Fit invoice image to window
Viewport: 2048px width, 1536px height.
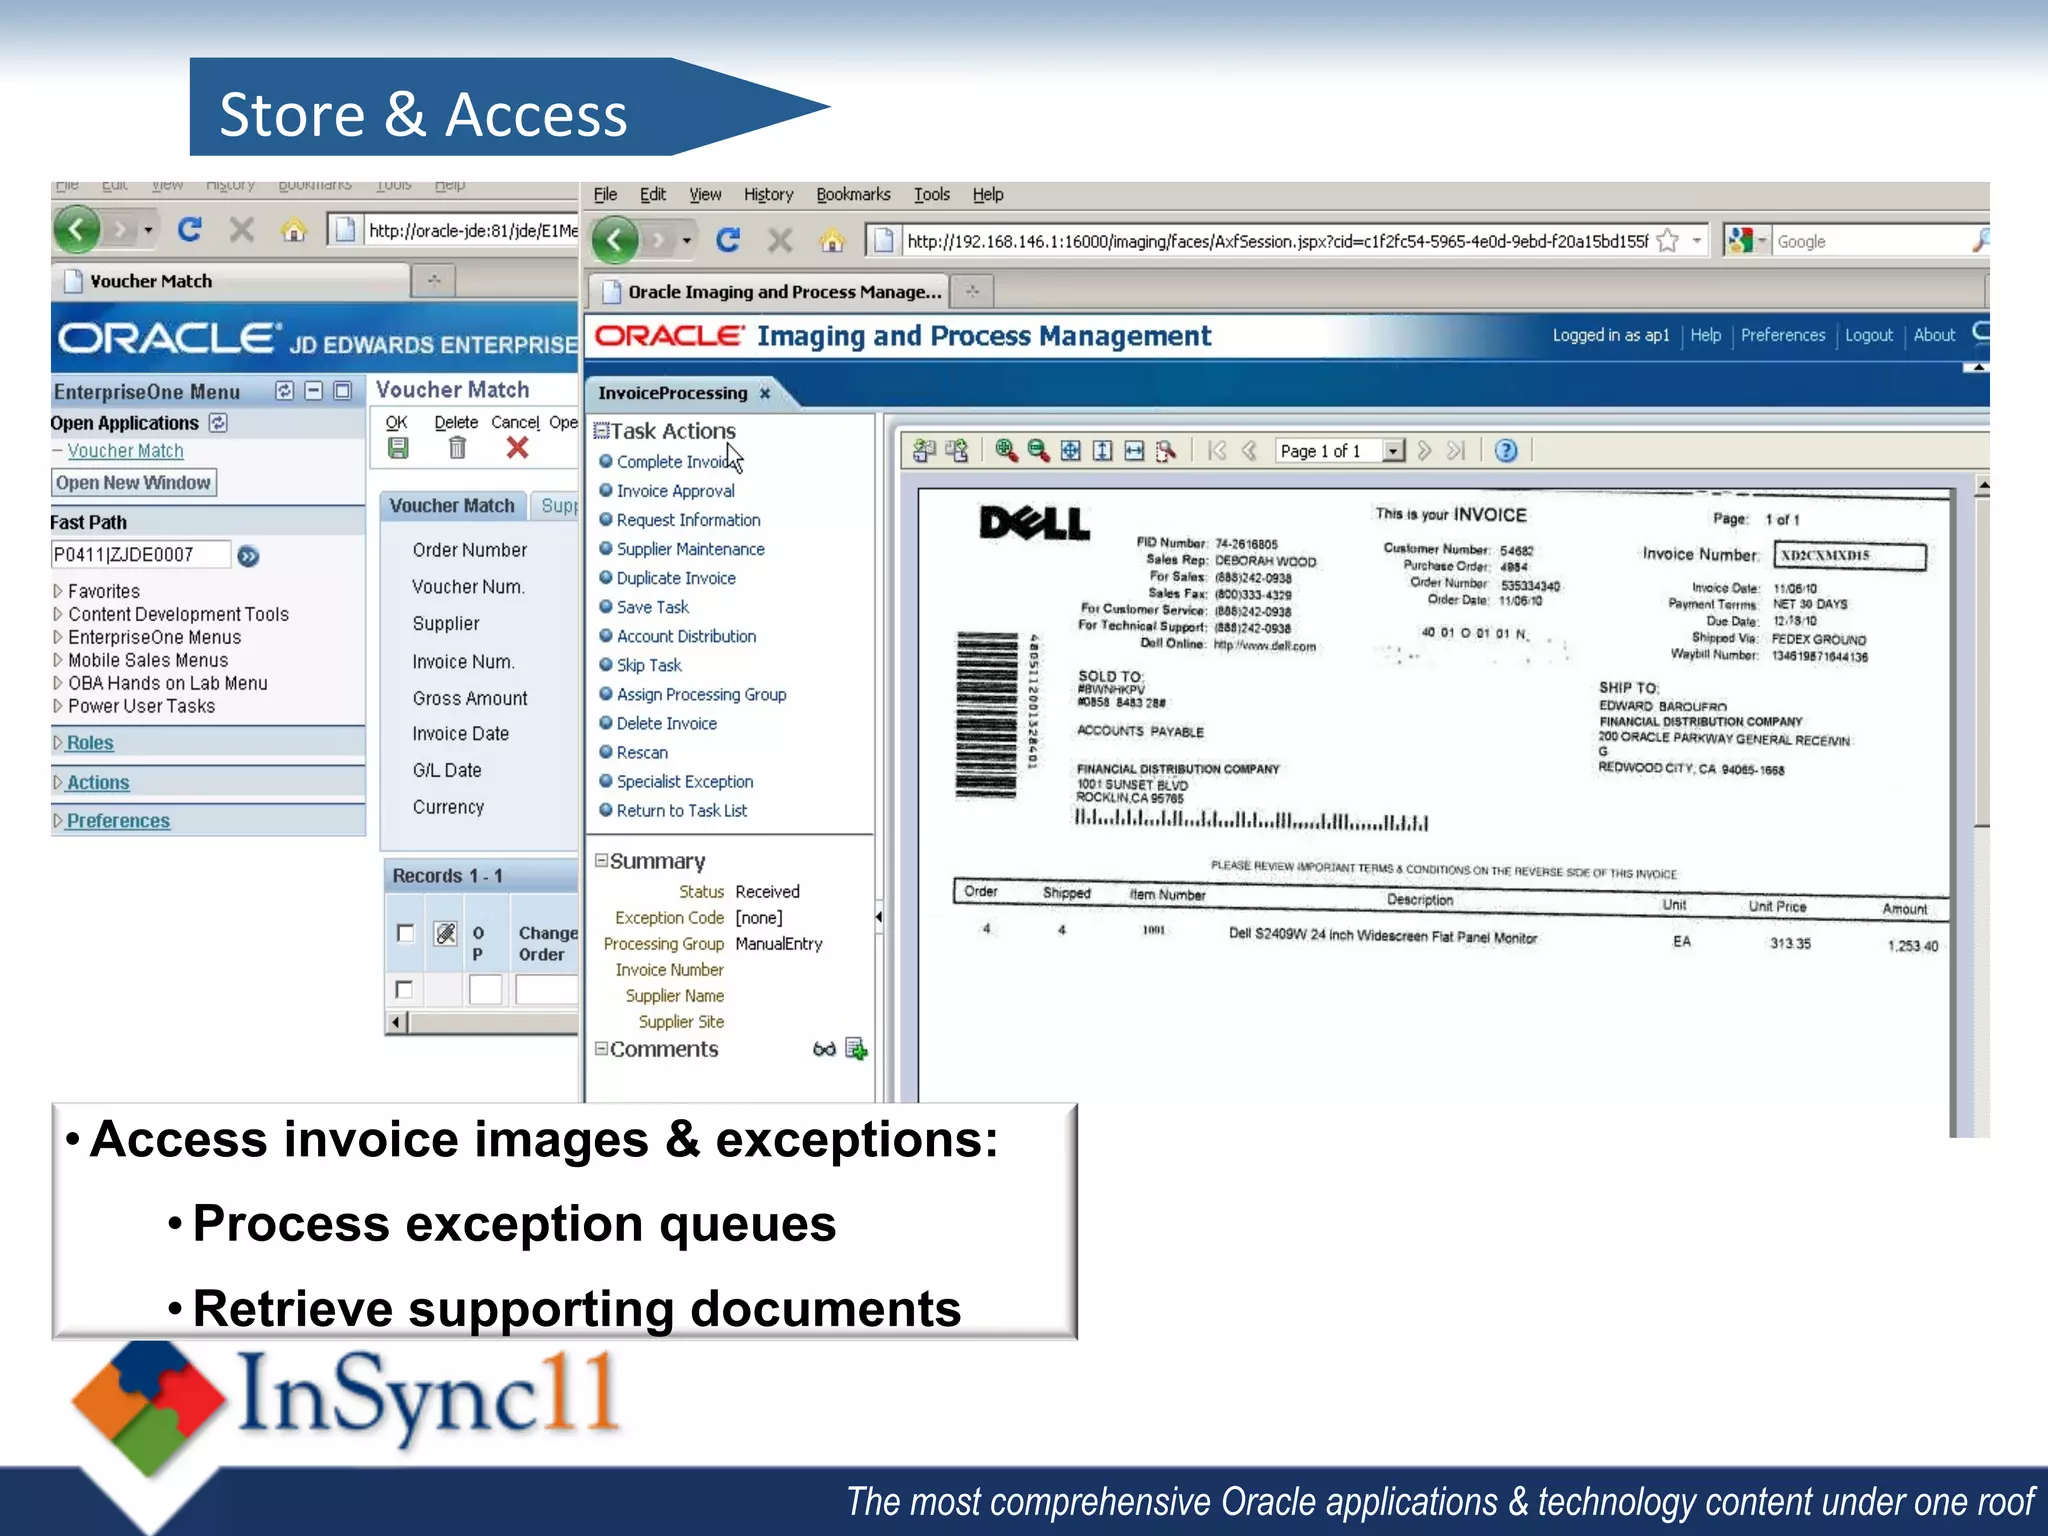1070,451
